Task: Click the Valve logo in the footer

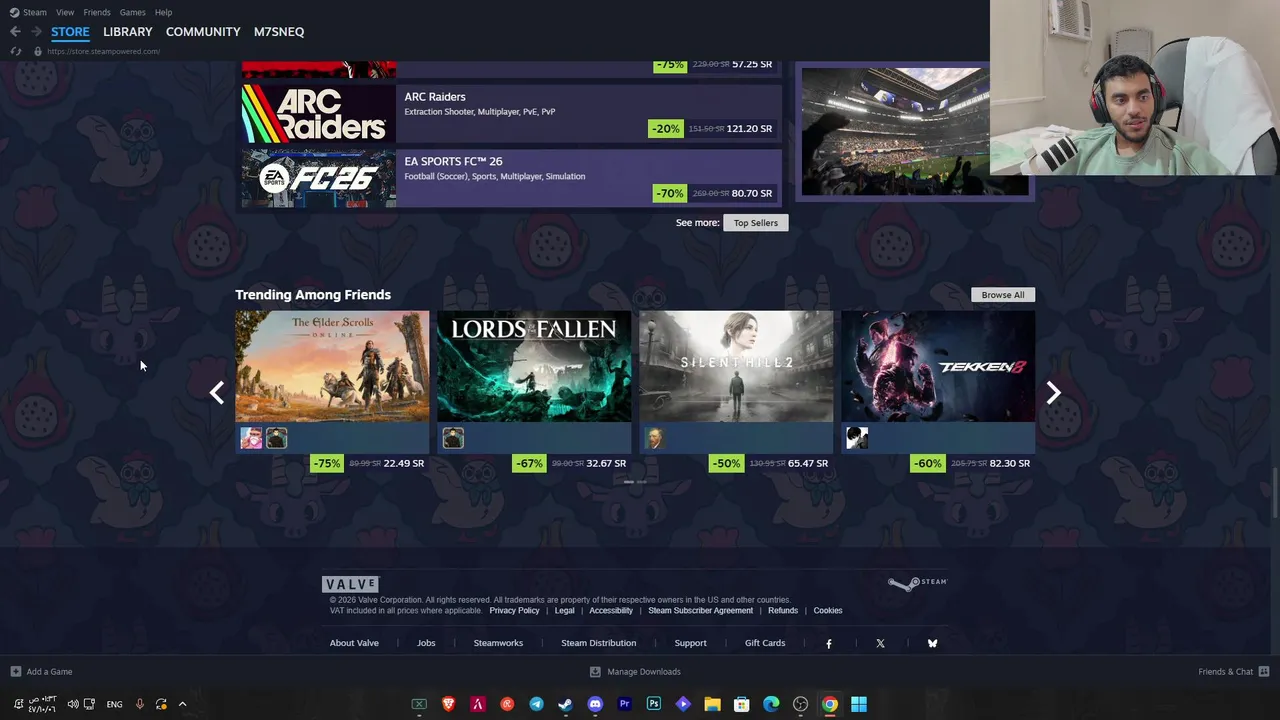Action: coord(350,584)
